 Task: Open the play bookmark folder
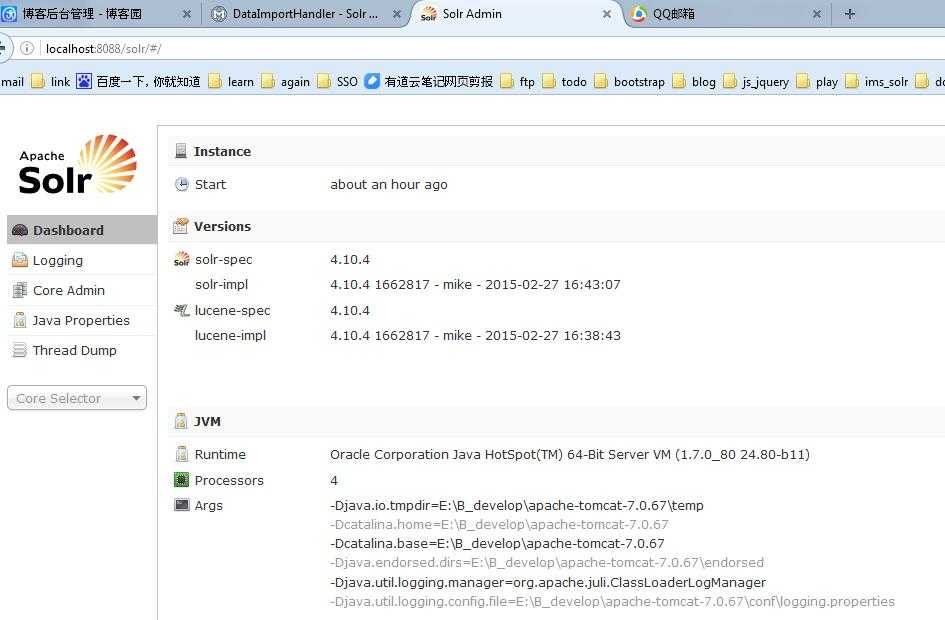[817, 81]
